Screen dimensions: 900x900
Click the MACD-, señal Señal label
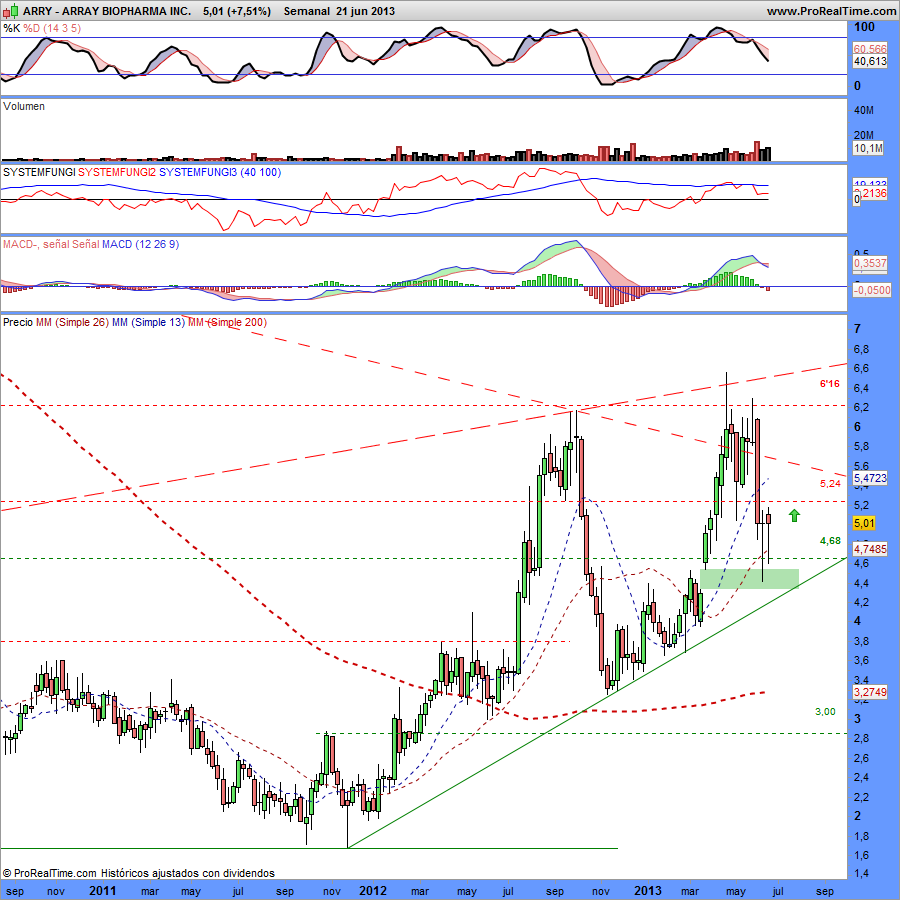(51, 244)
